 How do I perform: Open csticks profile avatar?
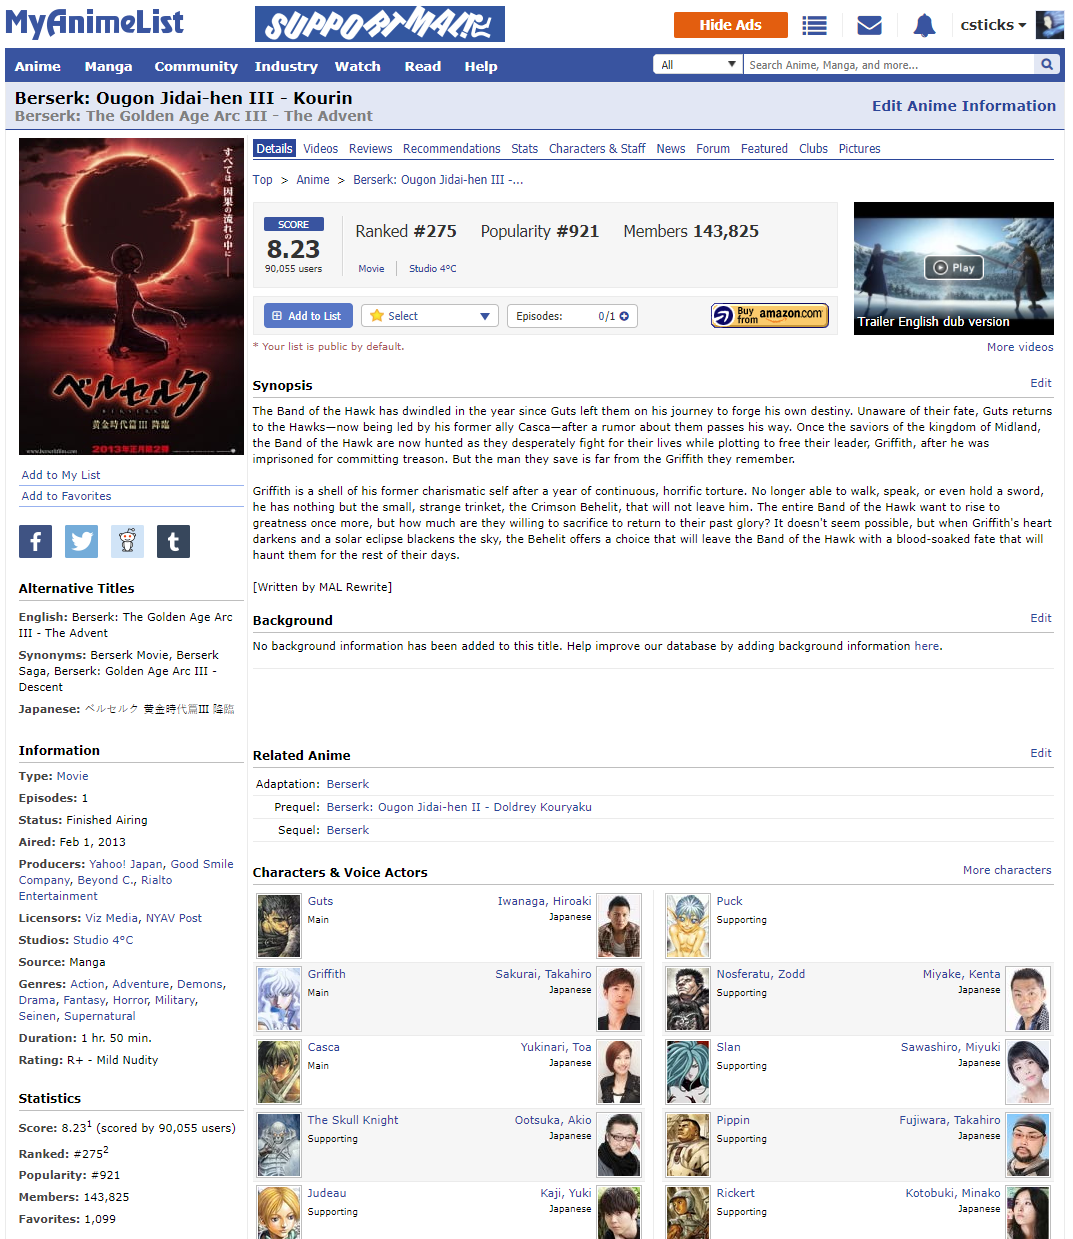click(x=1049, y=25)
